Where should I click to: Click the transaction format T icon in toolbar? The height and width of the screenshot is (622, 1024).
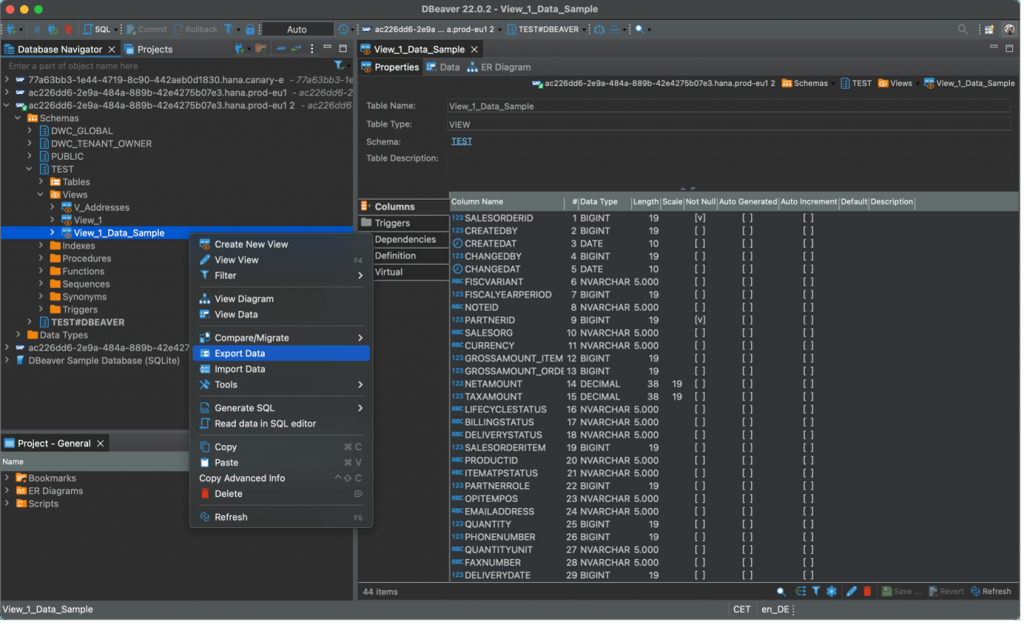228,29
